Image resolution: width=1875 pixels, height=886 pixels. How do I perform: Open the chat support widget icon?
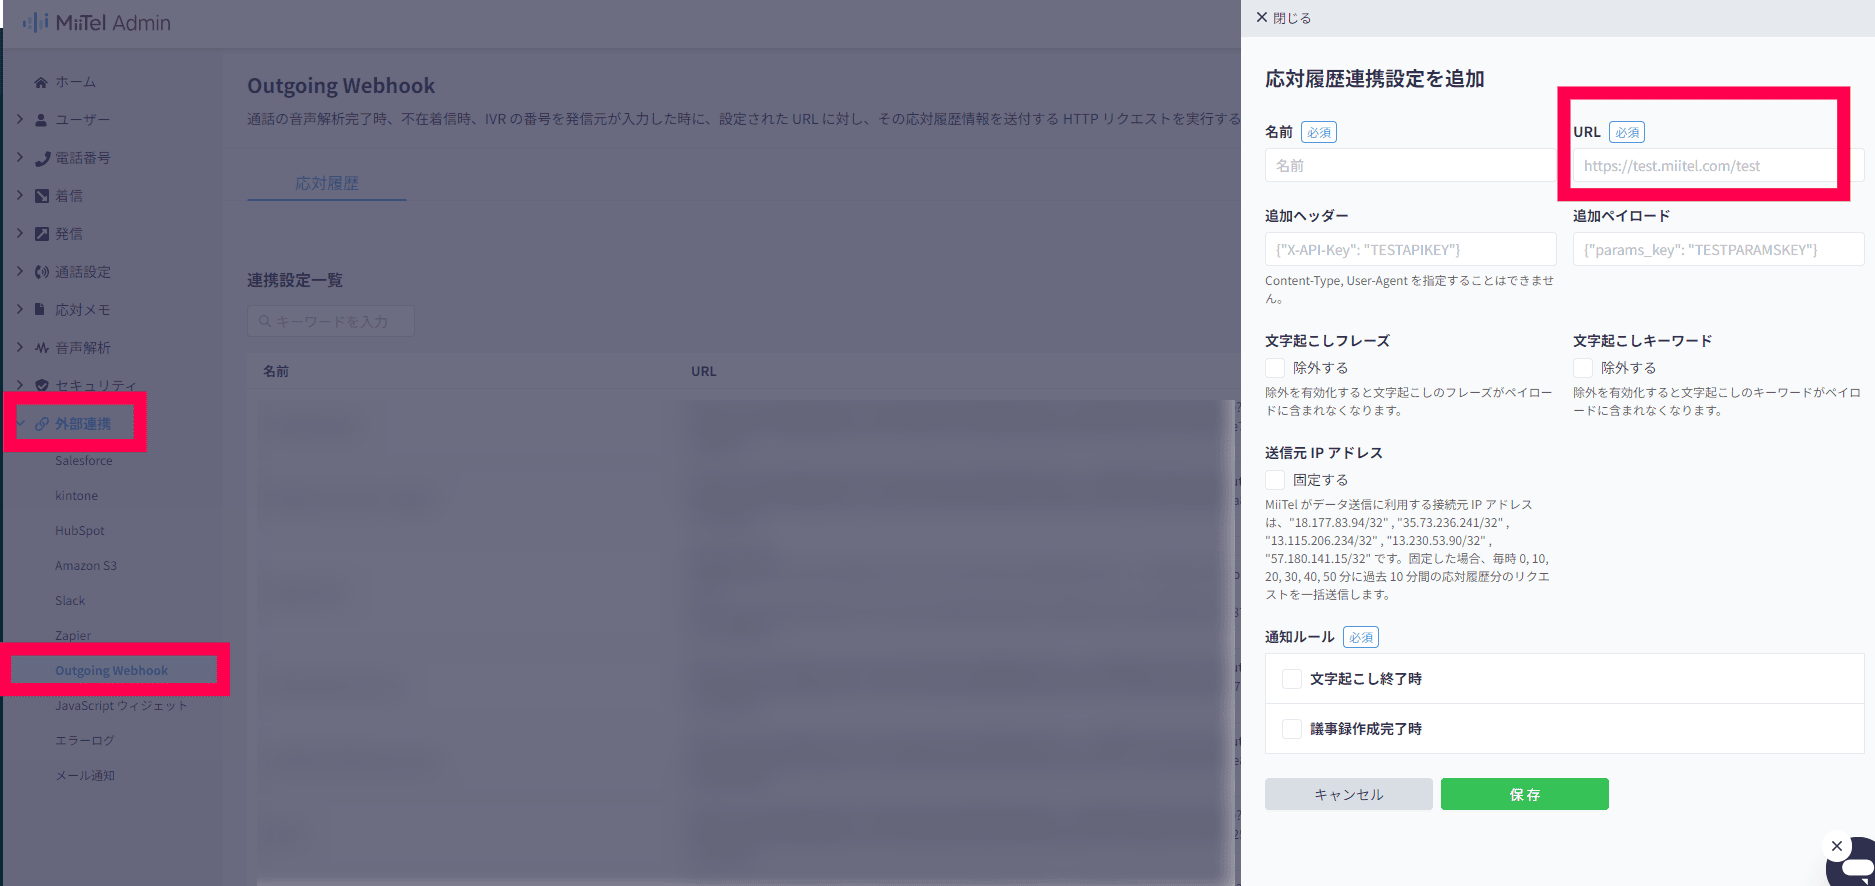pyautogui.click(x=1855, y=867)
